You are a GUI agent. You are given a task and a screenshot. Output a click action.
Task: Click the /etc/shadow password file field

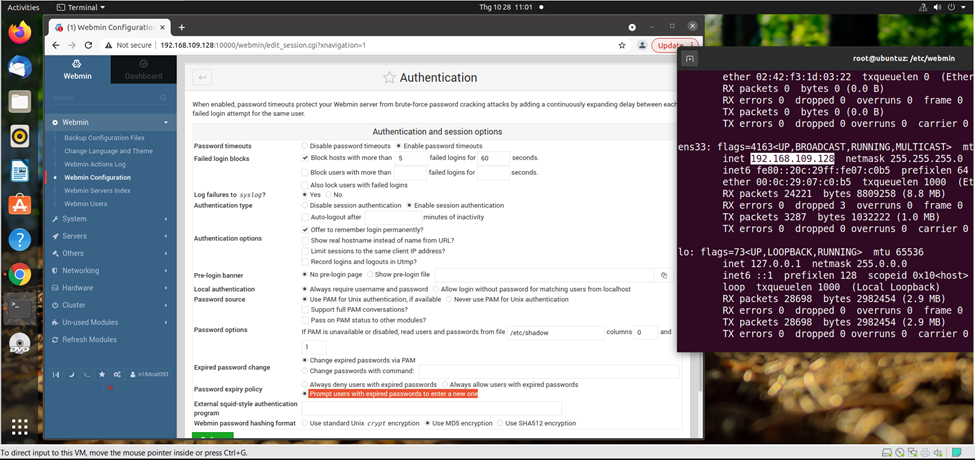coord(555,333)
